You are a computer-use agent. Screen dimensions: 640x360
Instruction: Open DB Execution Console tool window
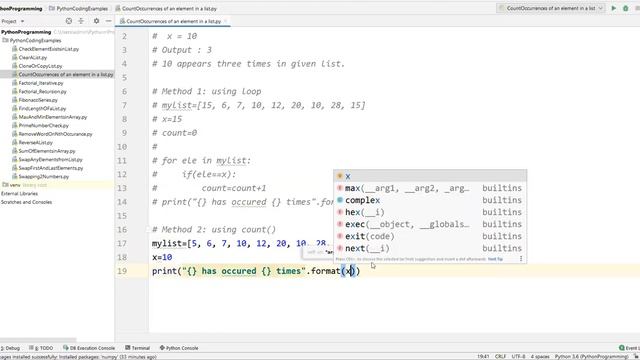[x=89, y=348]
